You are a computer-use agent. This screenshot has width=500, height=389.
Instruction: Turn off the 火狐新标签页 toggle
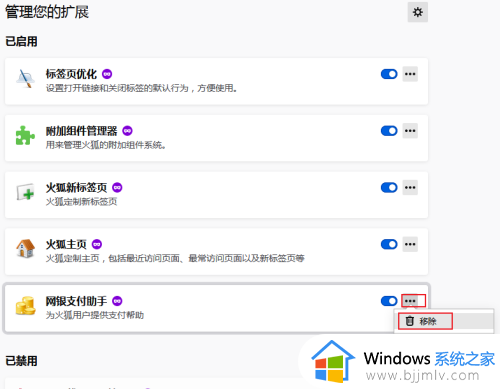coord(389,188)
